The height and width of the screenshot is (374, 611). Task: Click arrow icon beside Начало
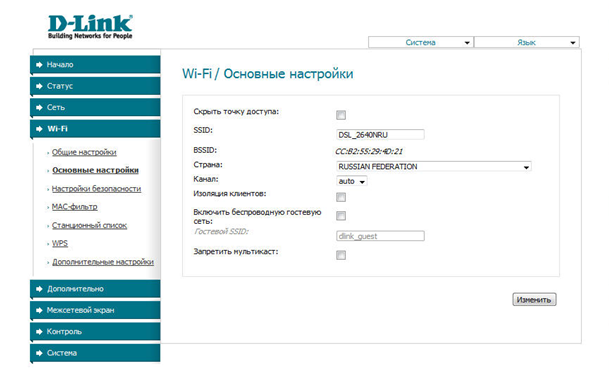pos(39,65)
